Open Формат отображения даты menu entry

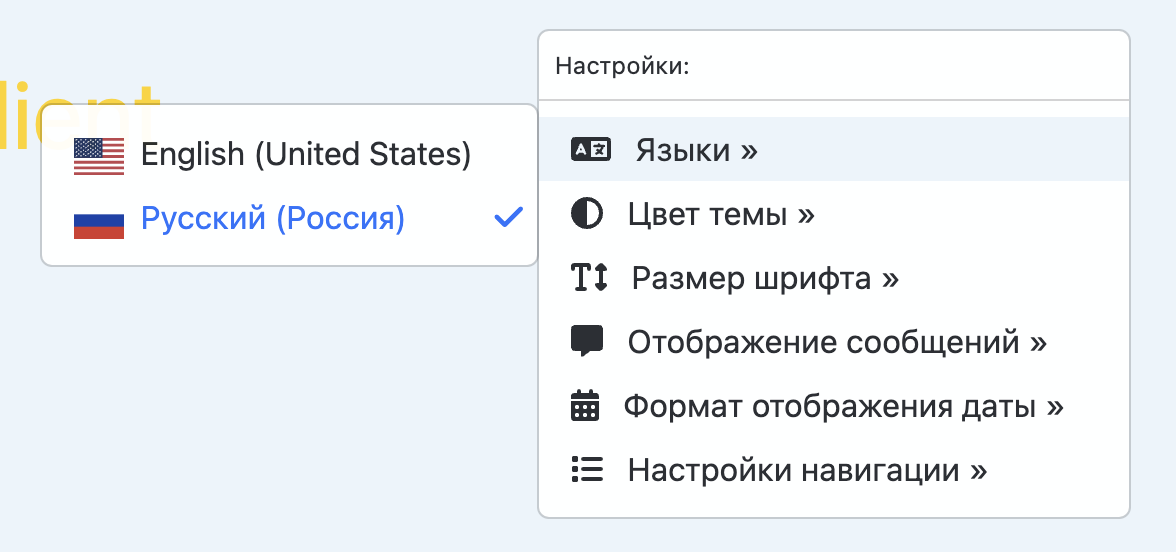tap(843, 406)
